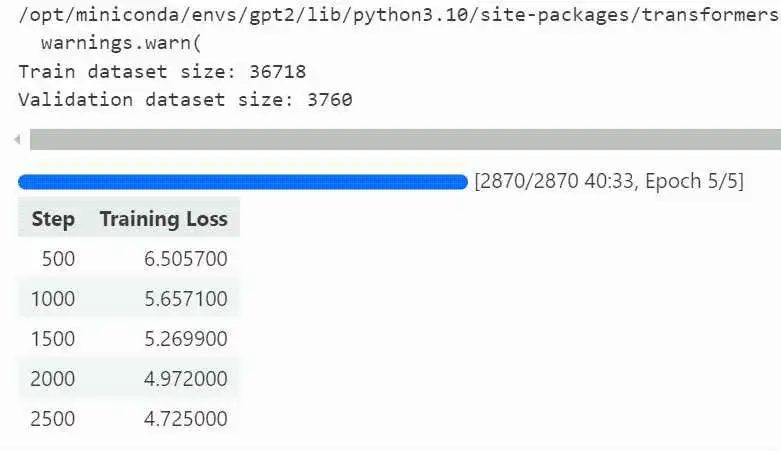The width and height of the screenshot is (781, 451).
Task: Select the step 2500 cell
Action: click(x=53, y=419)
